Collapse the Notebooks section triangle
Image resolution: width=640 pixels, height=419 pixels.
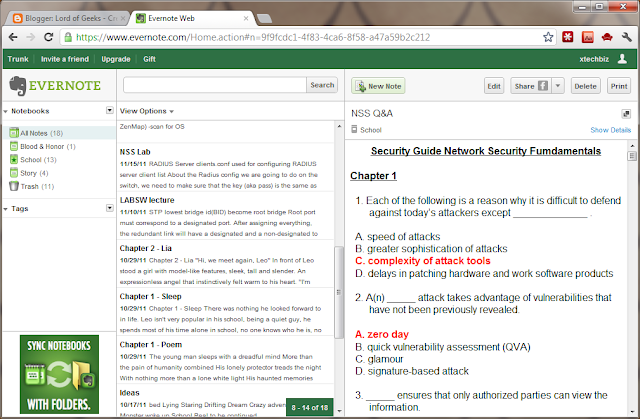coord(6,111)
